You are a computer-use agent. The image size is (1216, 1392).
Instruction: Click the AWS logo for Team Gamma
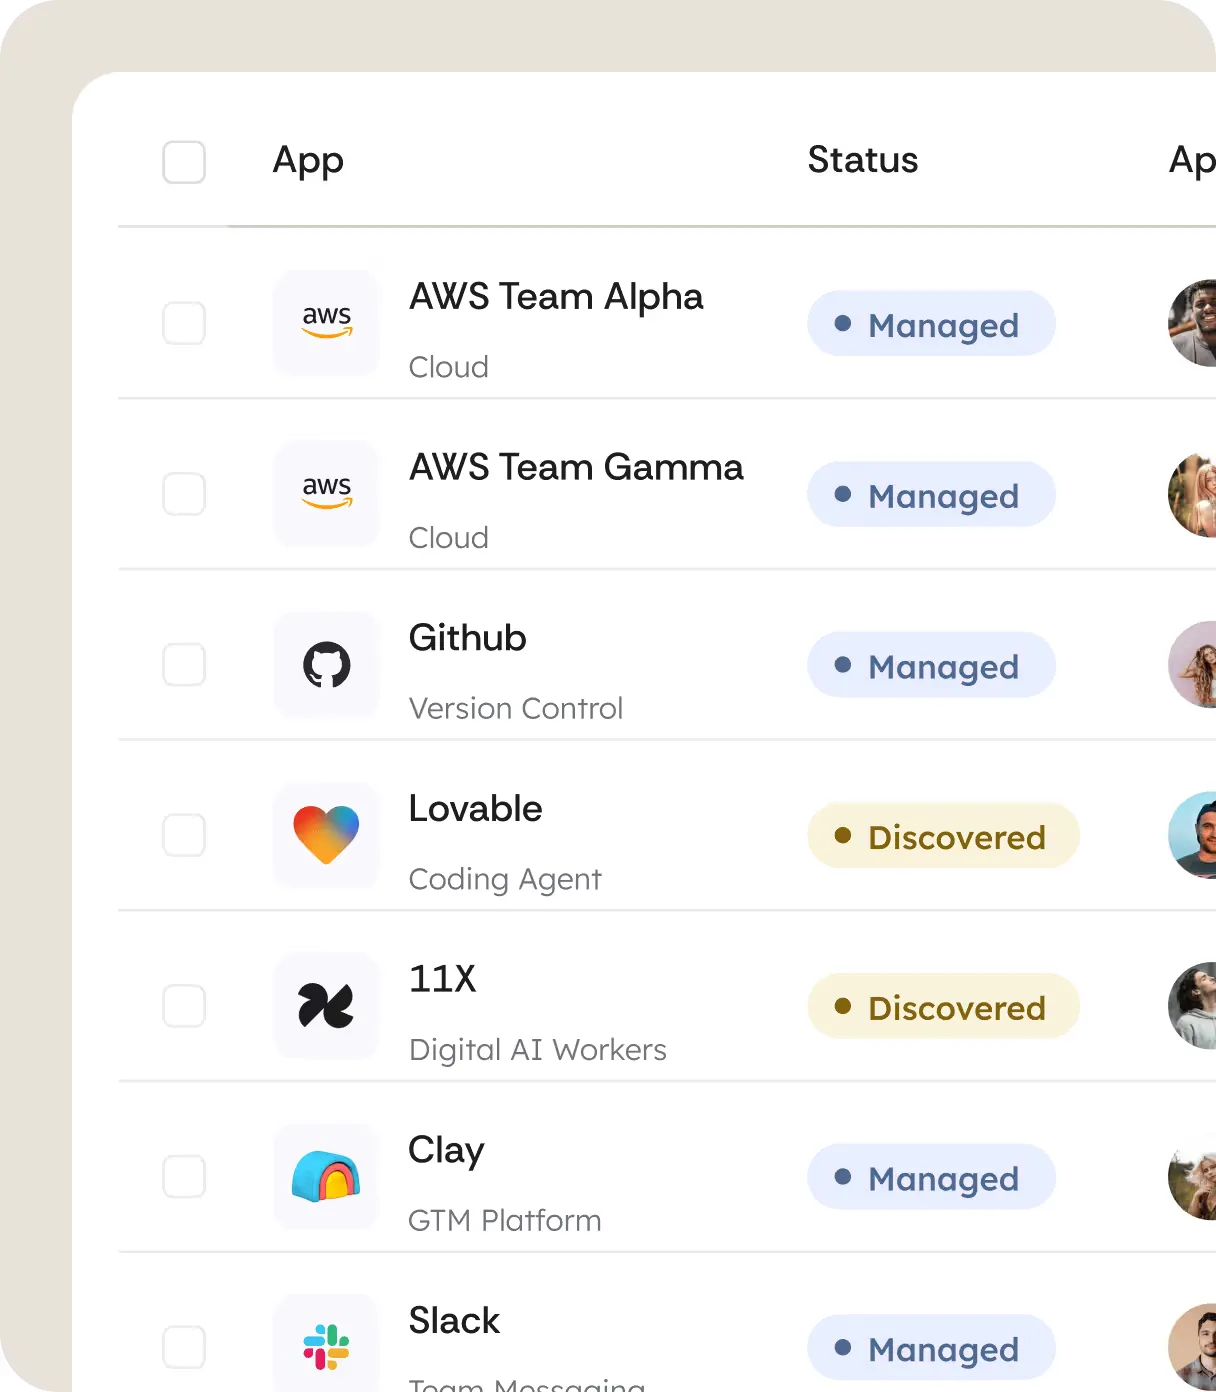click(326, 494)
